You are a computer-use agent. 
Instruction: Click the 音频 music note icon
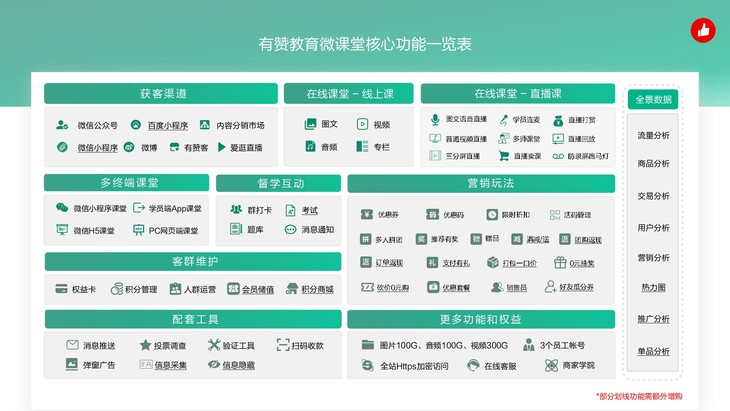tap(310, 146)
